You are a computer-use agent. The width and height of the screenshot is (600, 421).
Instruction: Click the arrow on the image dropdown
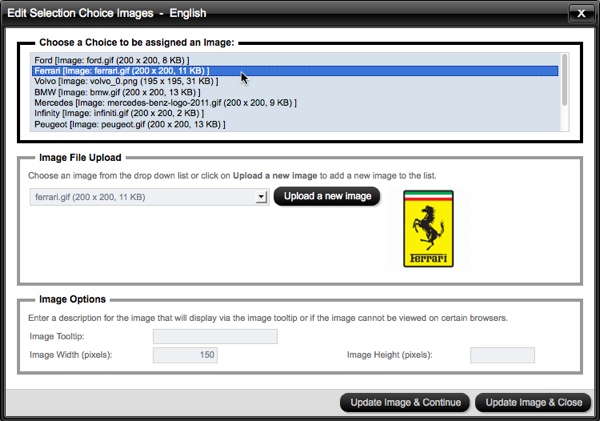[x=261, y=198]
